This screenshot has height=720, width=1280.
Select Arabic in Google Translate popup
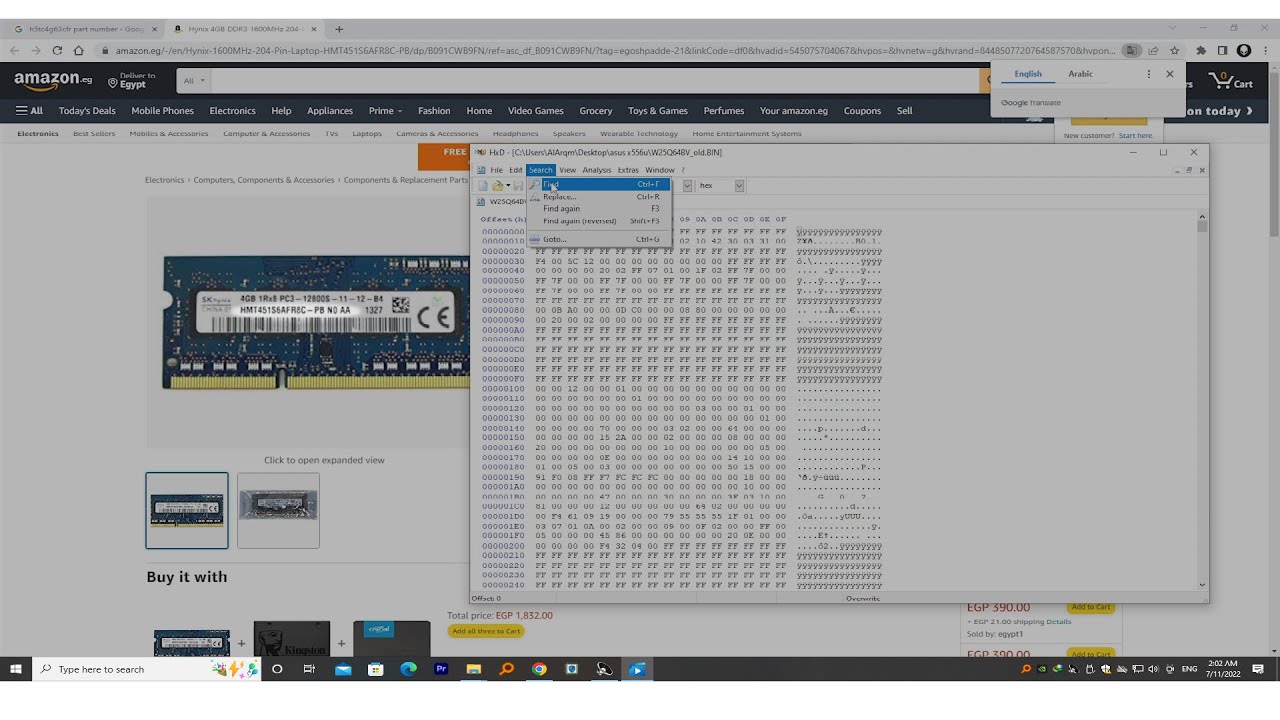(x=1080, y=74)
